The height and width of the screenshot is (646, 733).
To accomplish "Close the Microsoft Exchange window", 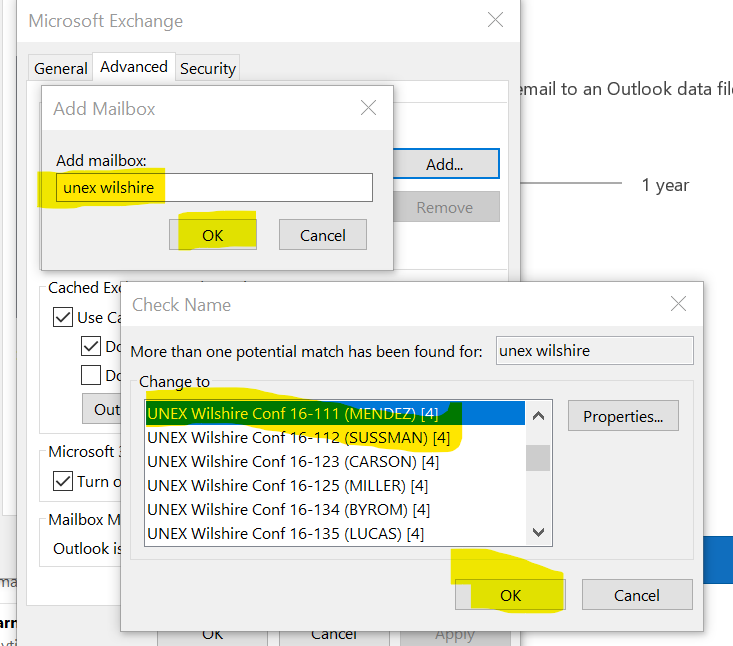I will (495, 20).
